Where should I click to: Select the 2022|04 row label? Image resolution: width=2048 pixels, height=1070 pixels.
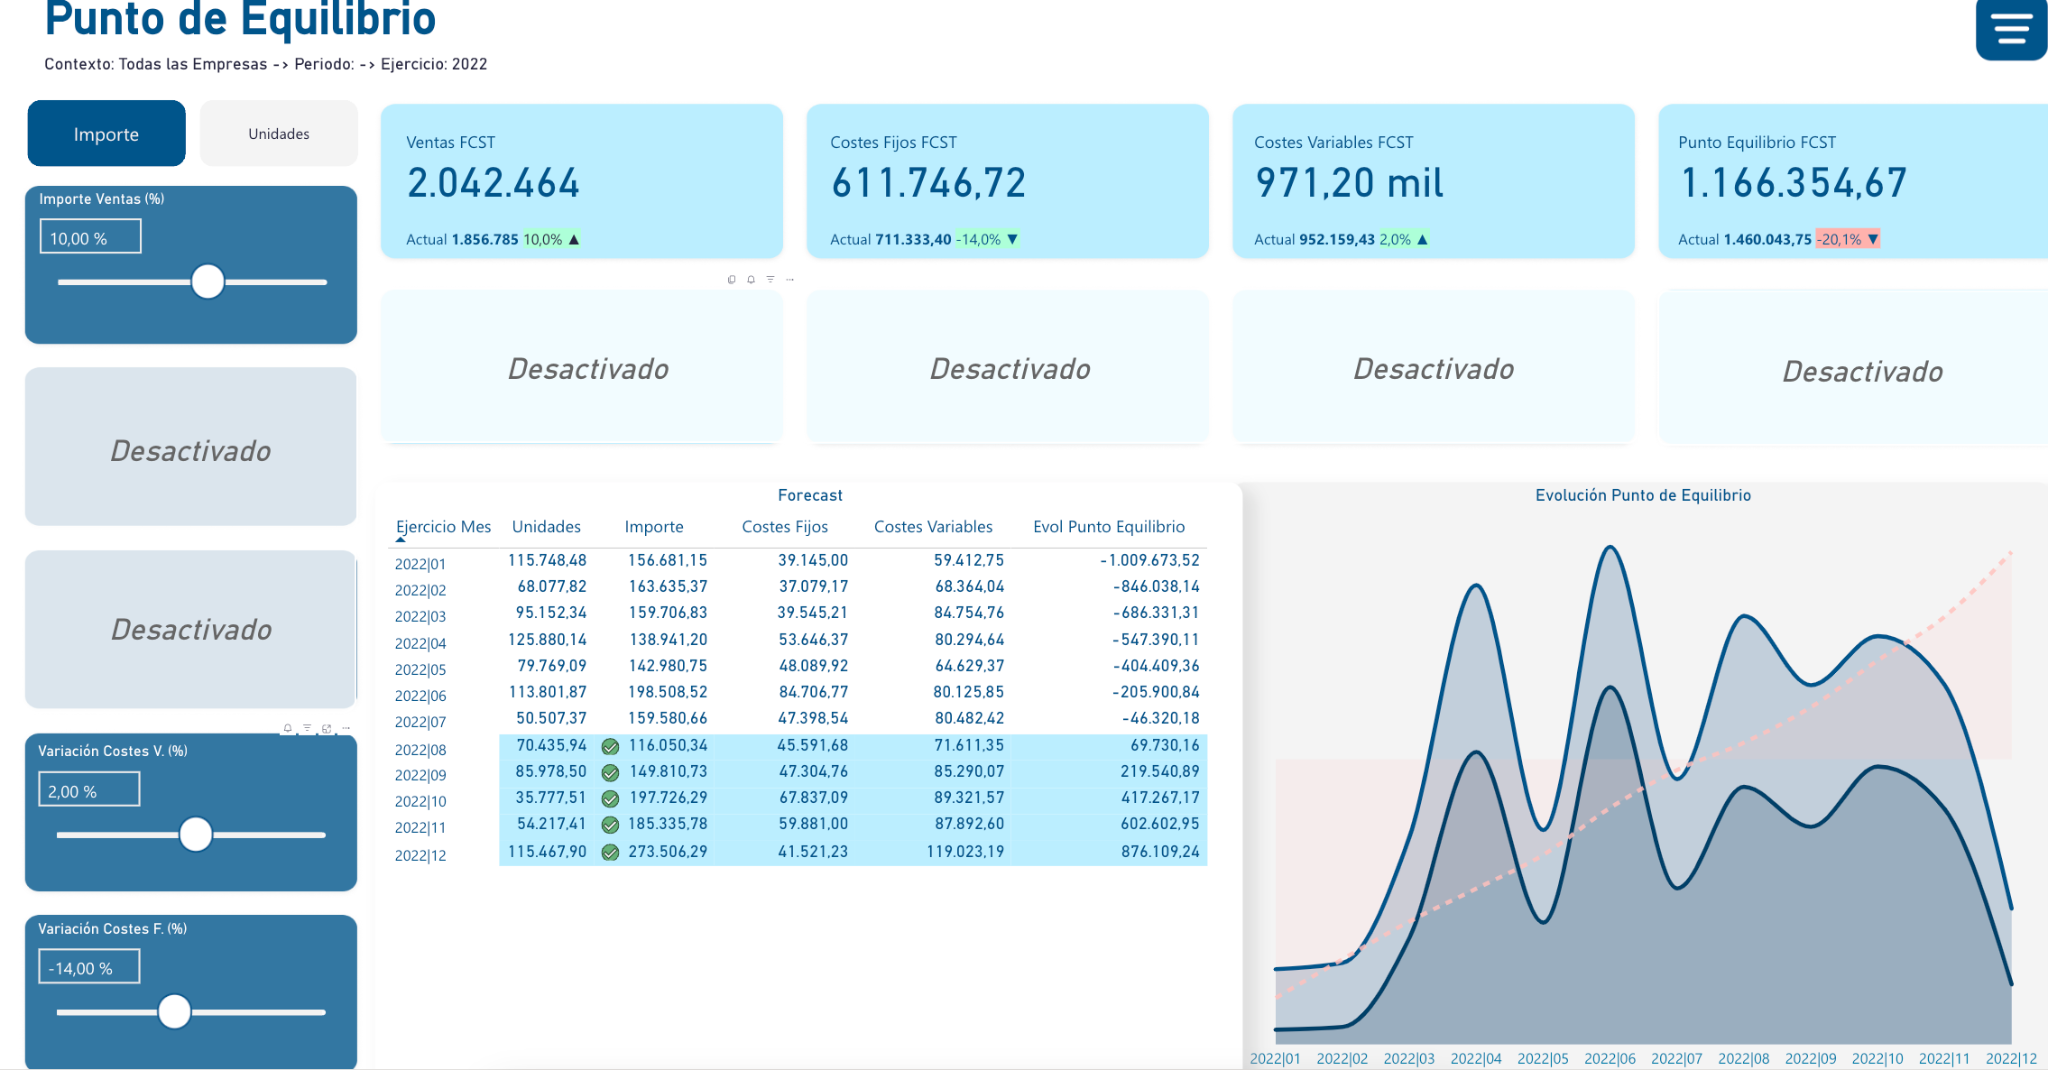point(420,643)
